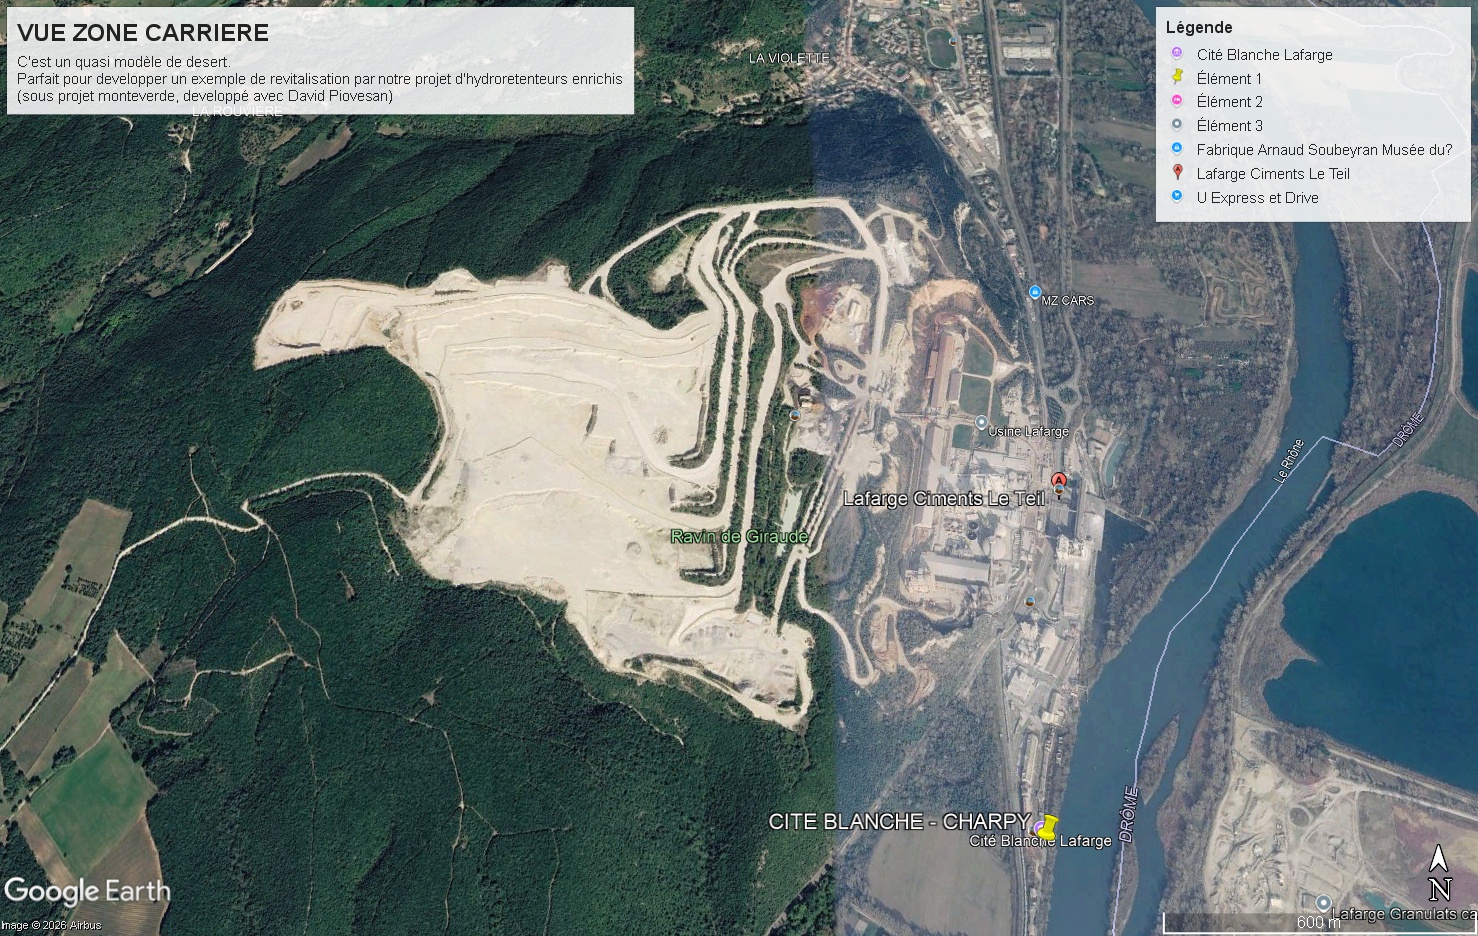Click the 'Lafarge Ciments Le Teil' map label
This screenshot has height=936, width=1478.
pos(944,499)
